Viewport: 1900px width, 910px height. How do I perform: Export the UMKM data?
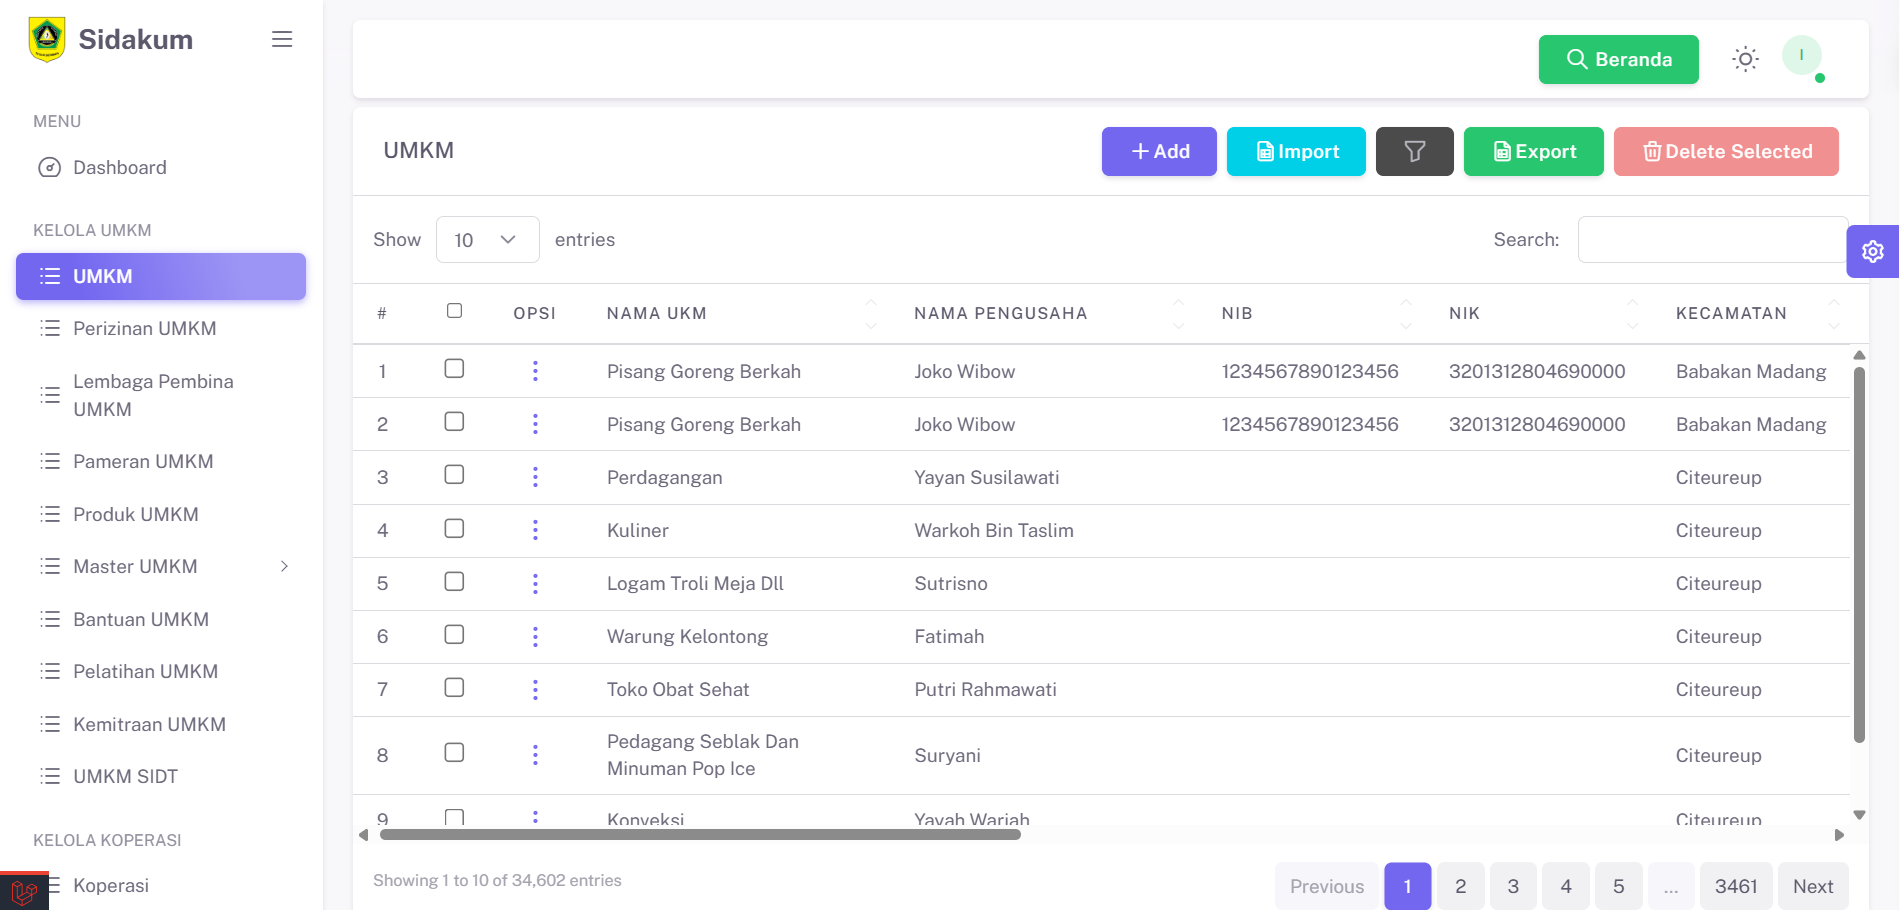(x=1533, y=151)
